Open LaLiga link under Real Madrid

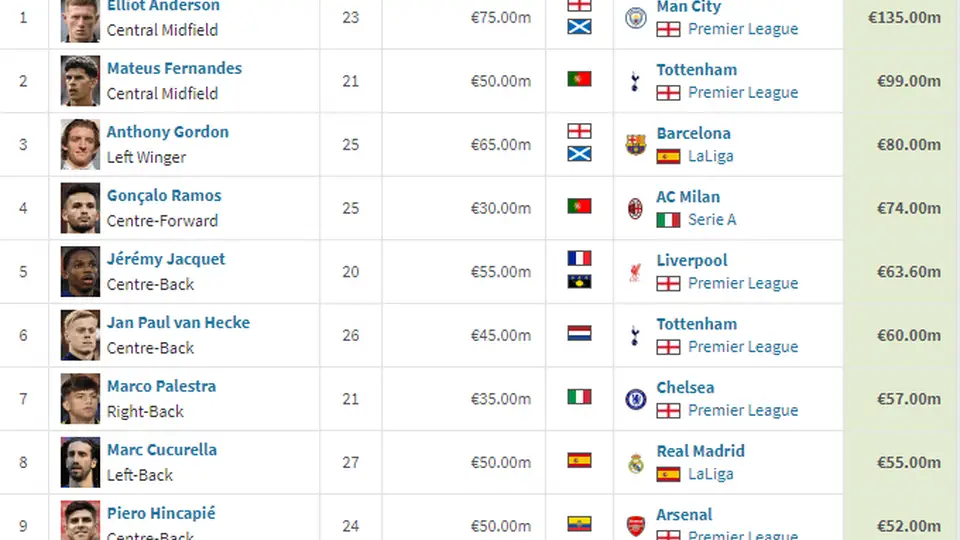(710, 474)
